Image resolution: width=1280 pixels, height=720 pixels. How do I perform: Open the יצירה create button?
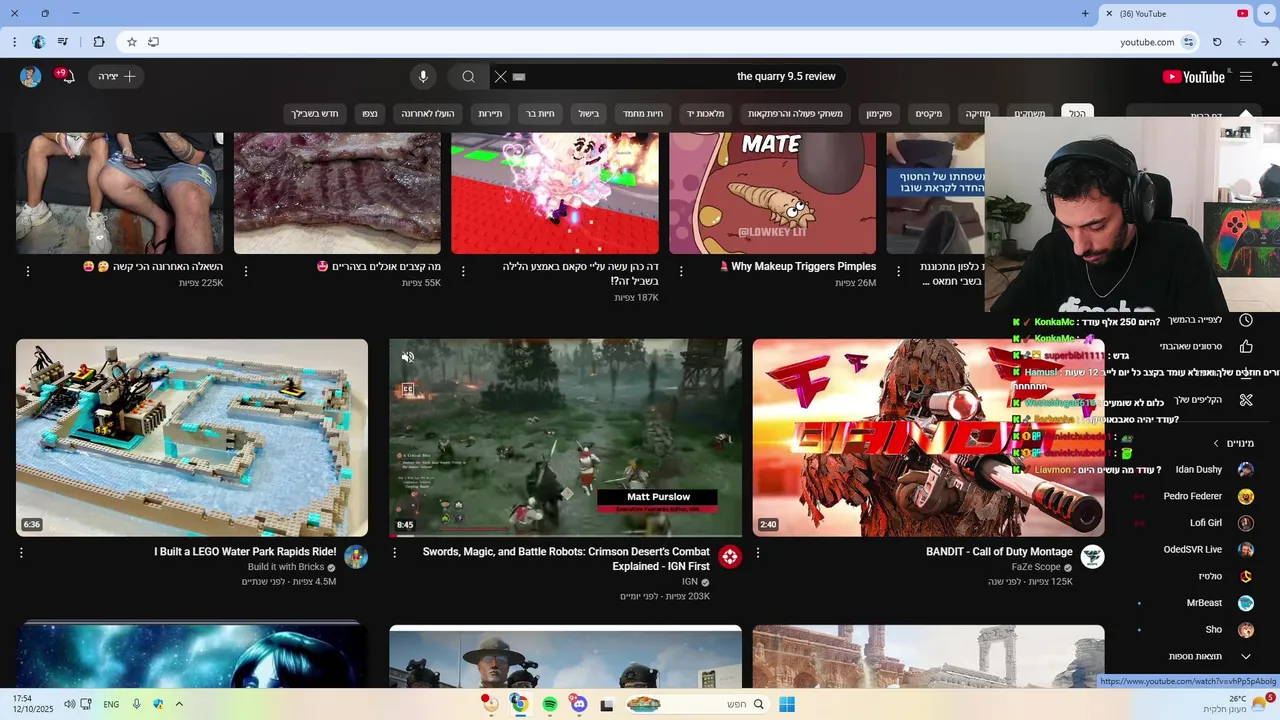click(116, 77)
